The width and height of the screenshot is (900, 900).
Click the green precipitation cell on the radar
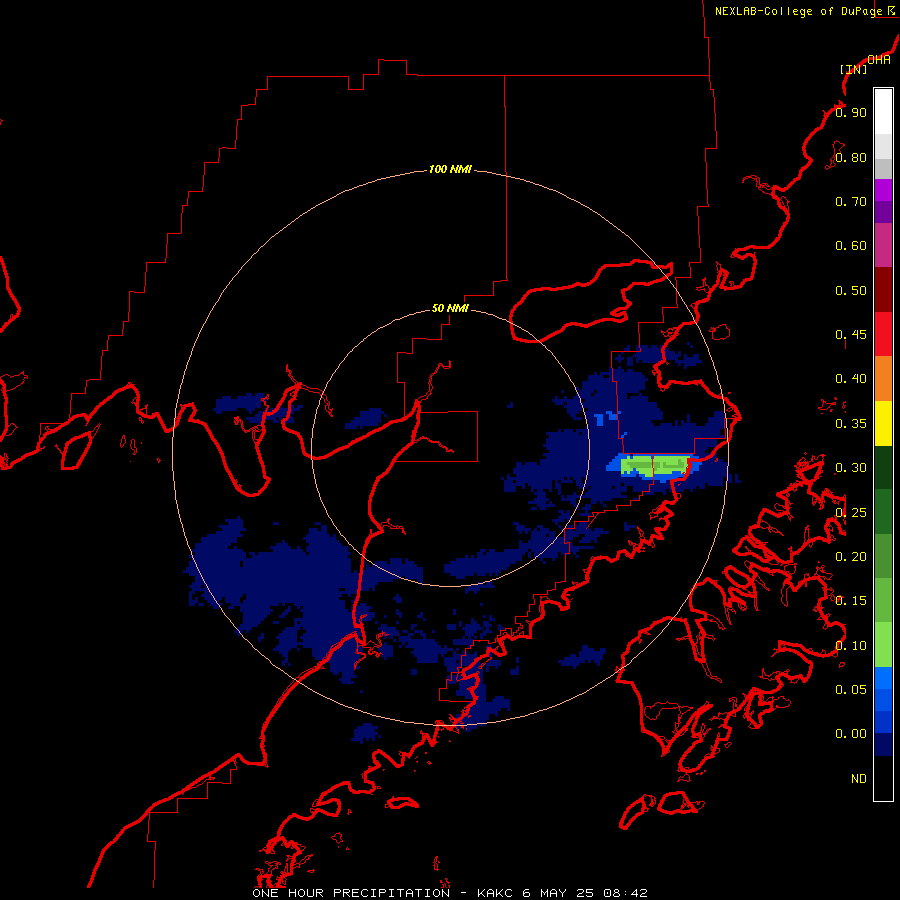coord(655,465)
